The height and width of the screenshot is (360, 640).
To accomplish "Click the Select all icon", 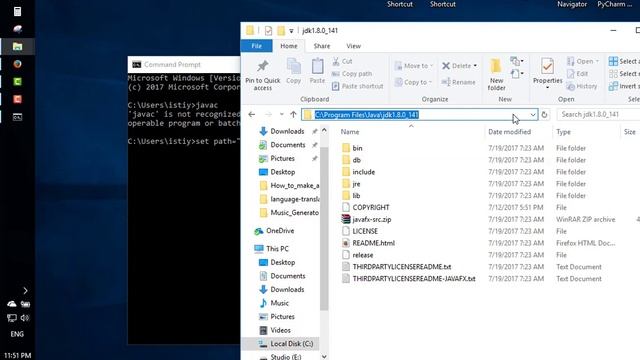I will [x=613, y=61].
